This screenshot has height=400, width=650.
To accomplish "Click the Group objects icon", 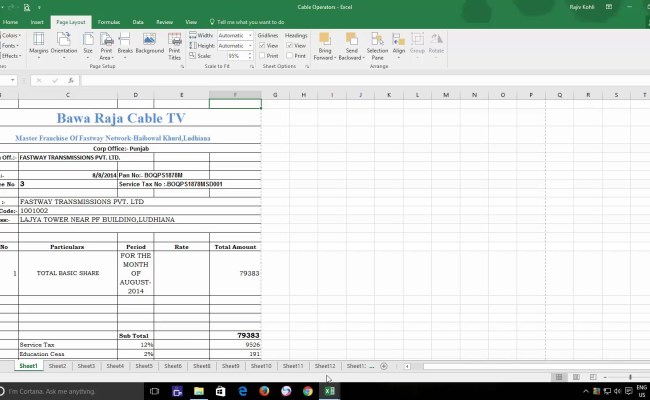I will pyautogui.click(x=417, y=39).
